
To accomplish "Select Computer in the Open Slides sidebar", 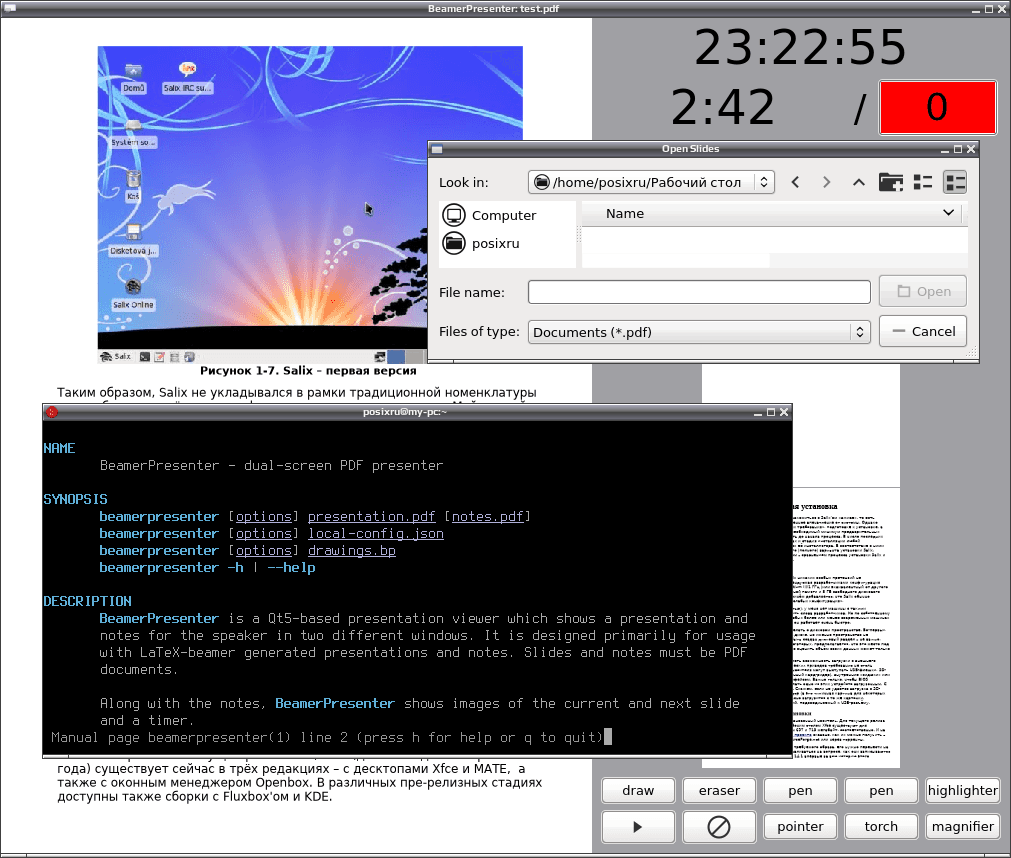I will coord(490,215).
